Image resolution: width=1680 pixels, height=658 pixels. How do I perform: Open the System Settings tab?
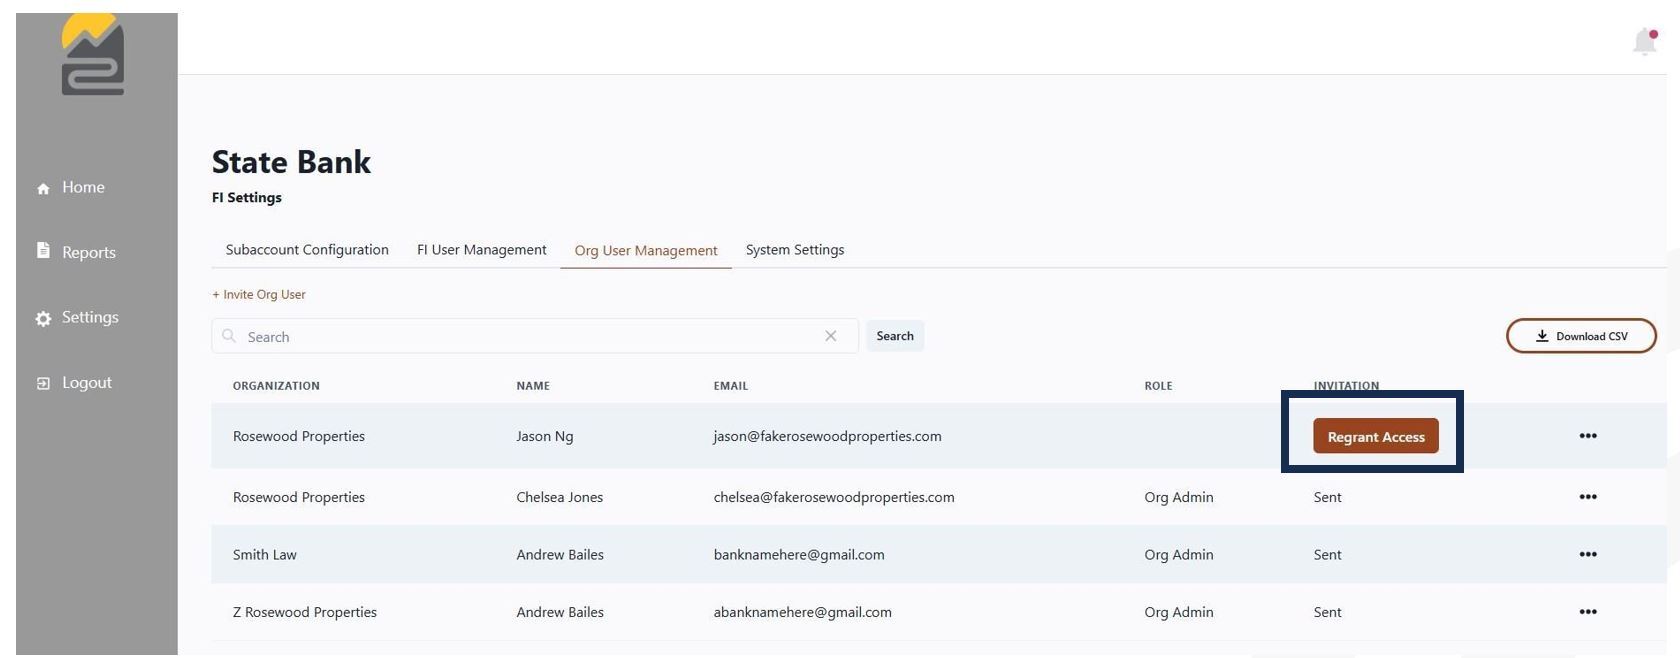click(795, 250)
